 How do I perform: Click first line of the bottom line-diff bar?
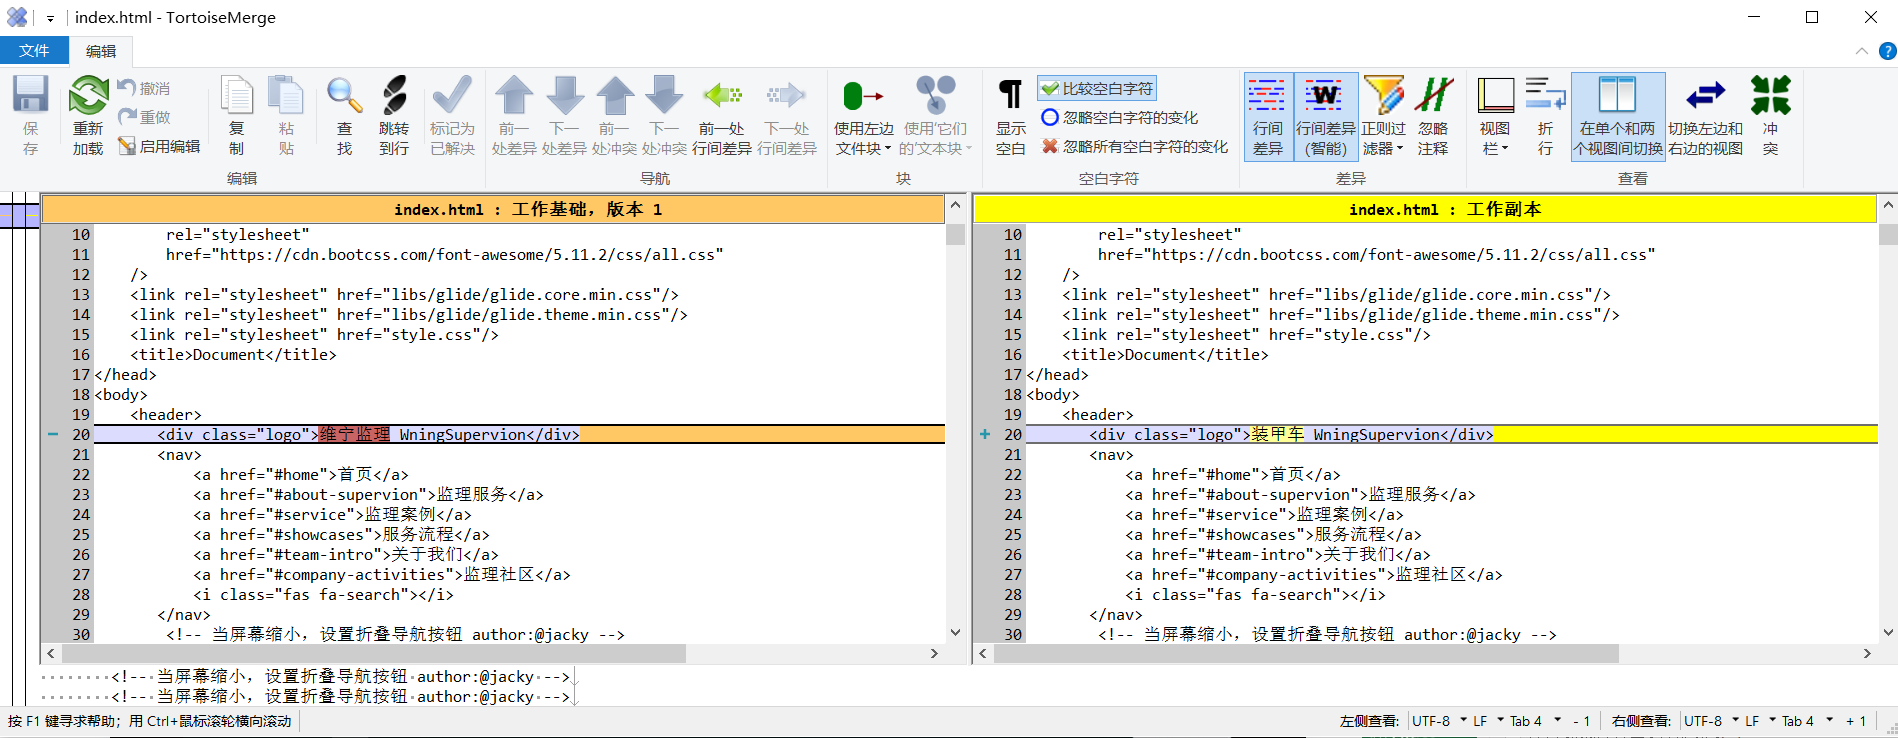click(308, 676)
